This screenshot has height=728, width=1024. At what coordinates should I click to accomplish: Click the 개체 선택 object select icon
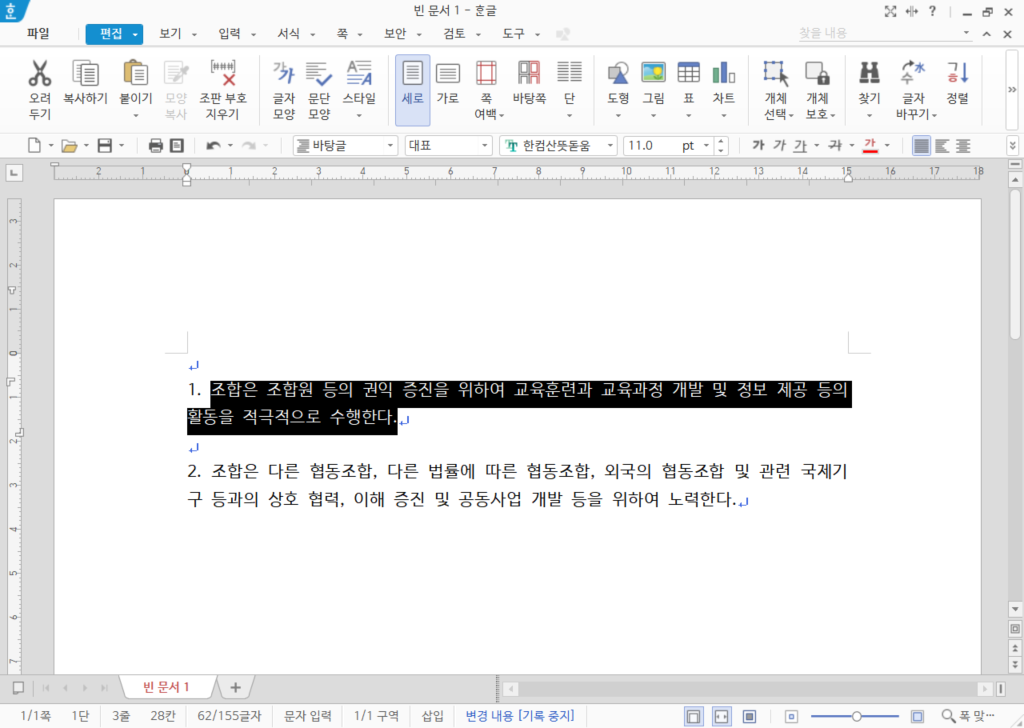click(x=776, y=74)
